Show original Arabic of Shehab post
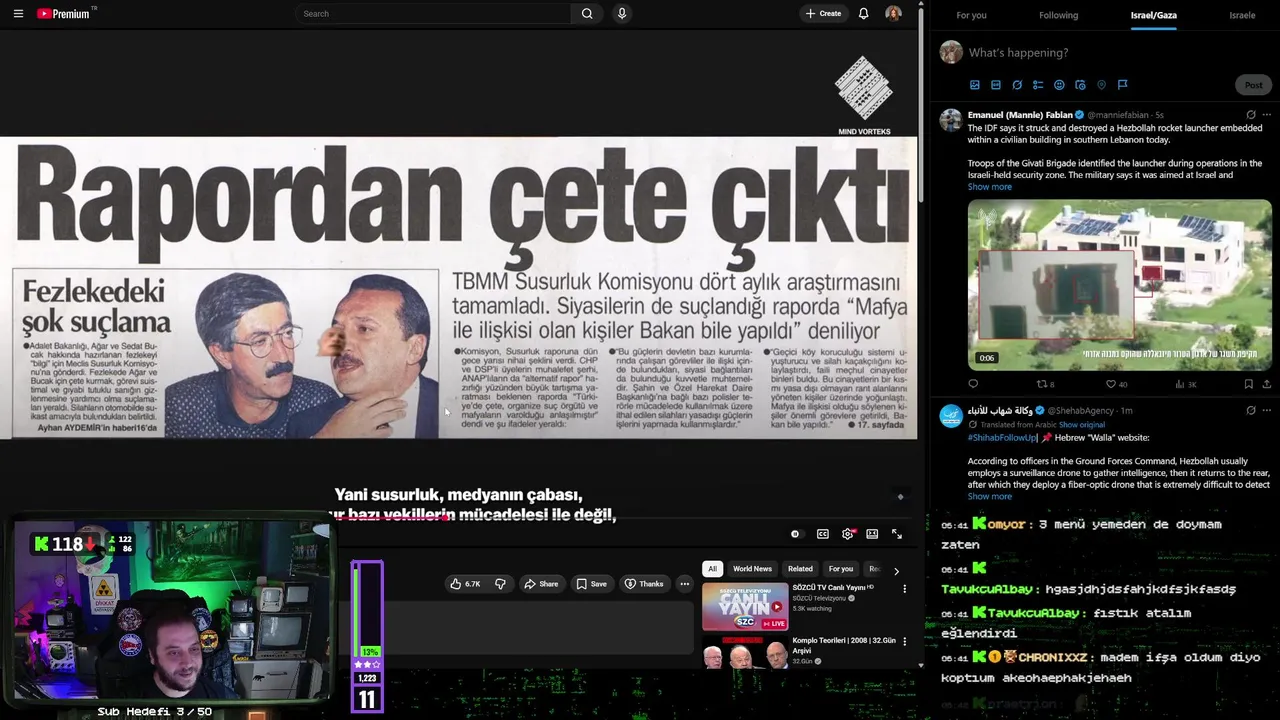 [1082, 425]
